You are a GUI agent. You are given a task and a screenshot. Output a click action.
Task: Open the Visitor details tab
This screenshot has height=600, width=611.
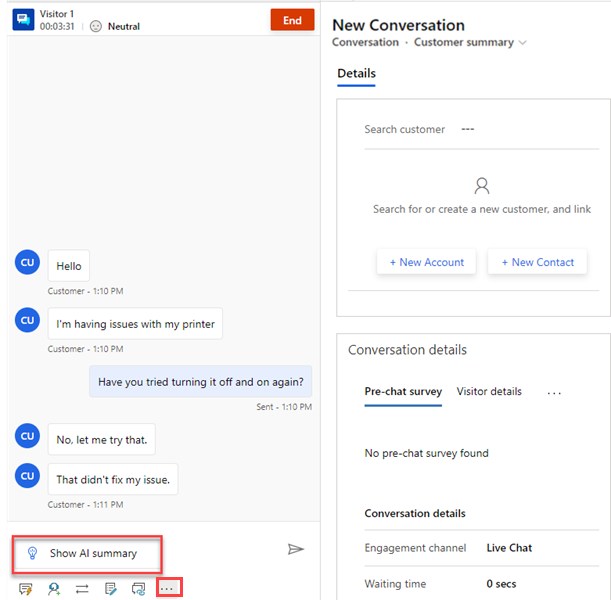489,392
